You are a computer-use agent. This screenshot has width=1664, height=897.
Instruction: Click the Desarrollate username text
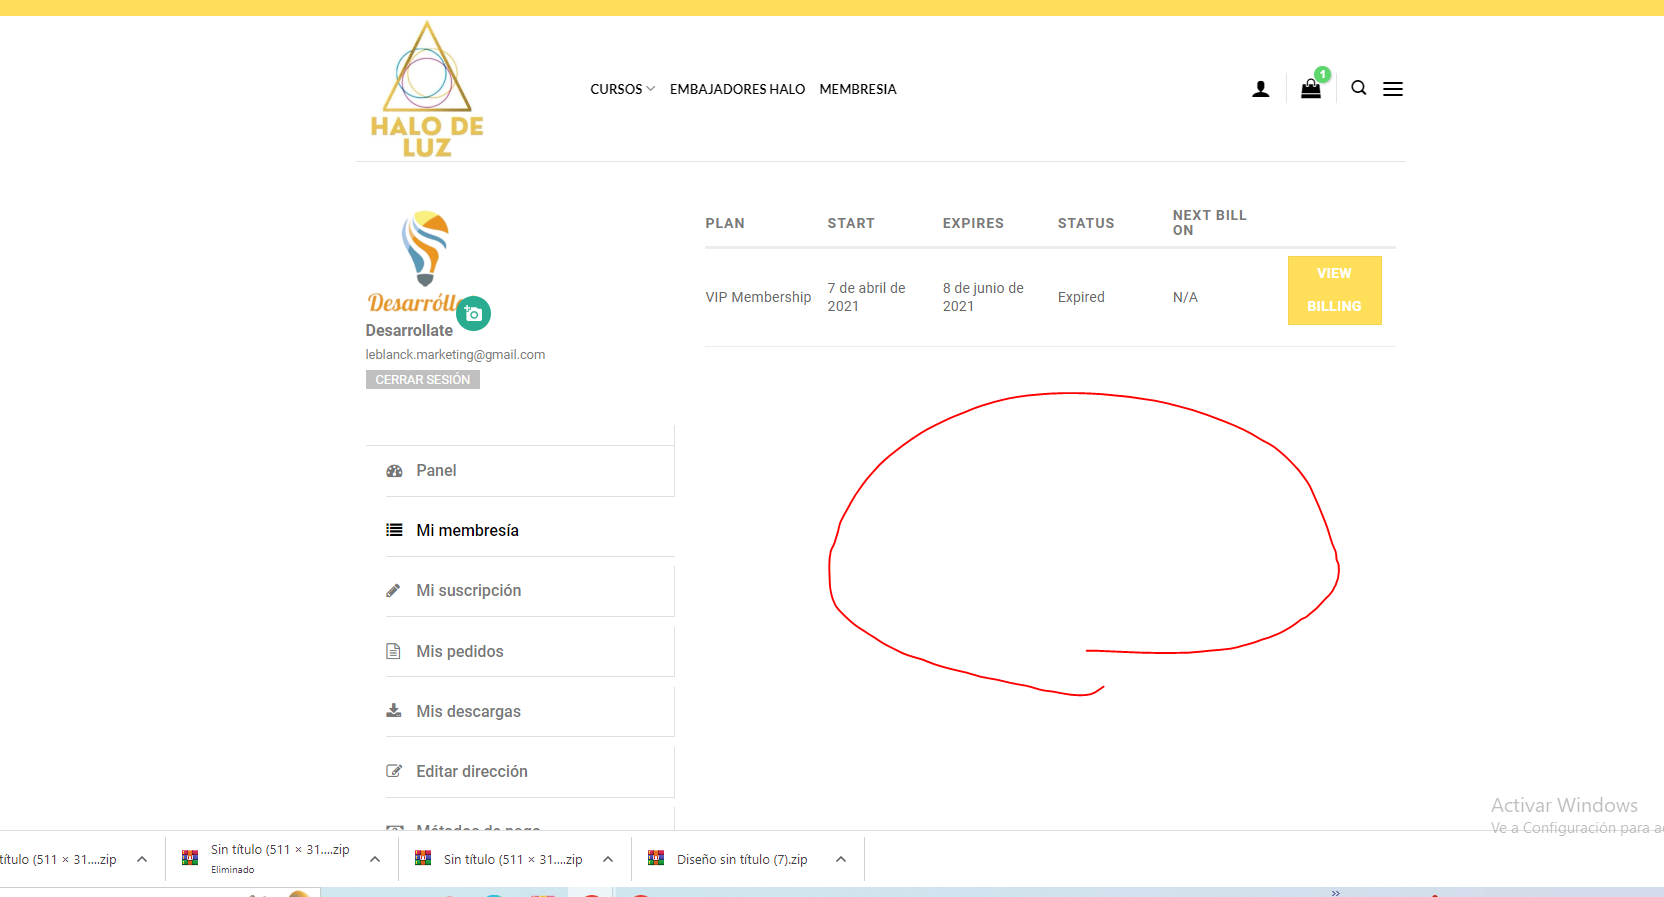409,331
